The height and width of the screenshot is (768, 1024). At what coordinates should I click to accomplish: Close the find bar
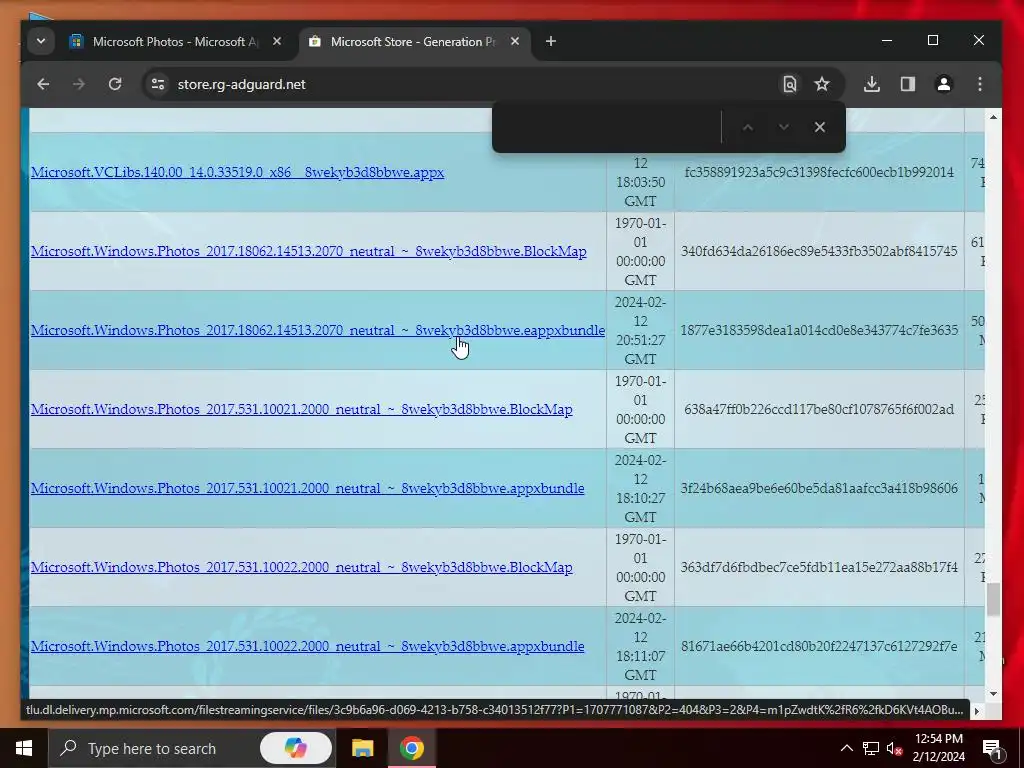click(x=820, y=127)
